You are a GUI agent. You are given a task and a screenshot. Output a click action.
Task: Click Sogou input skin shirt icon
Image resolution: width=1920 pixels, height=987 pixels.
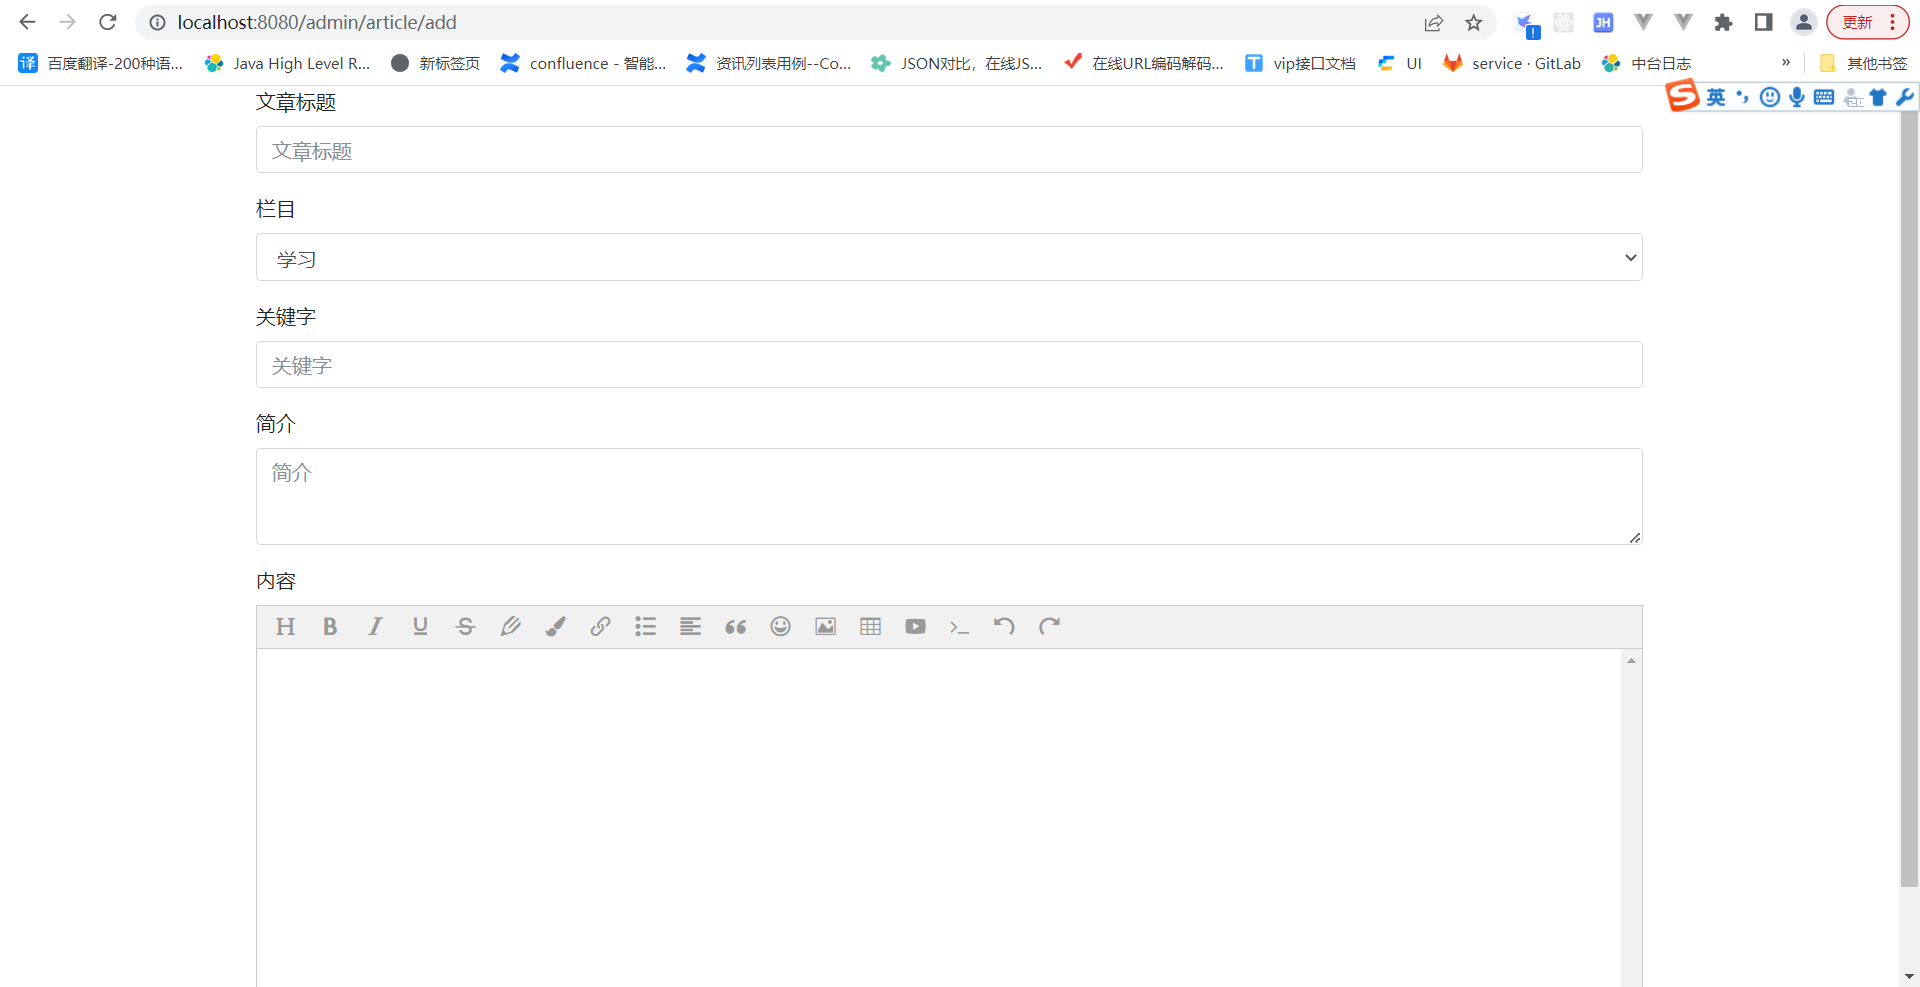(x=1878, y=97)
